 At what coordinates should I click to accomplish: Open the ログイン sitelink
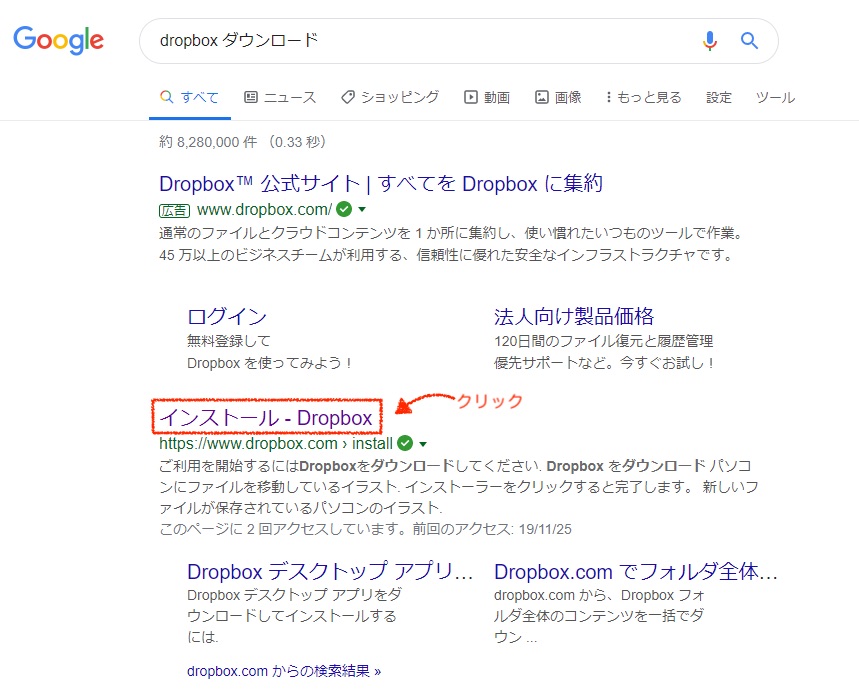click(227, 316)
